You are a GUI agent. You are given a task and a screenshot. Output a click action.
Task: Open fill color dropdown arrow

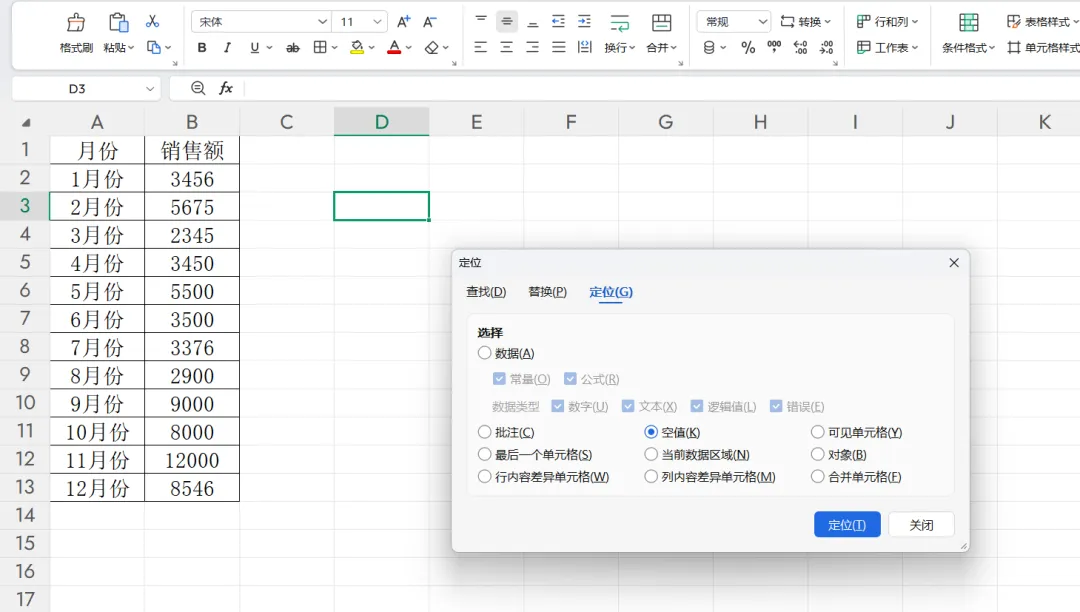pyautogui.click(x=371, y=48)
